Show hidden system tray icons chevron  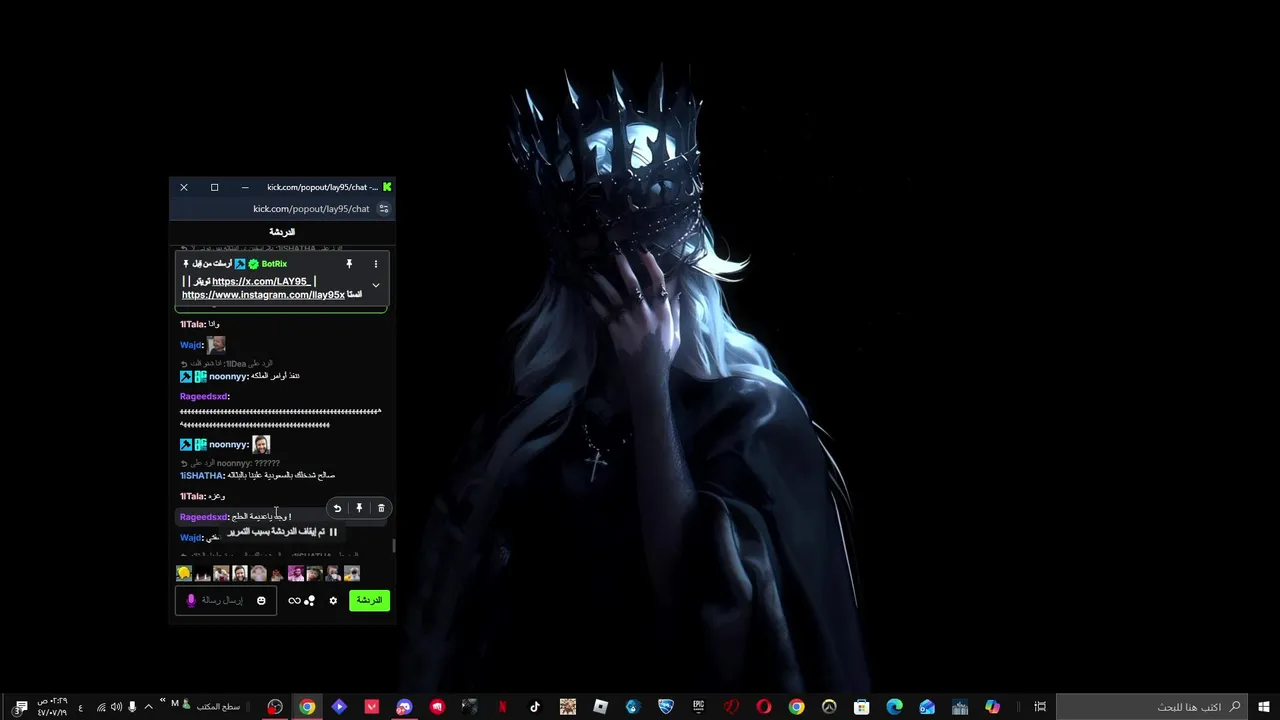[x=148, y=707]
